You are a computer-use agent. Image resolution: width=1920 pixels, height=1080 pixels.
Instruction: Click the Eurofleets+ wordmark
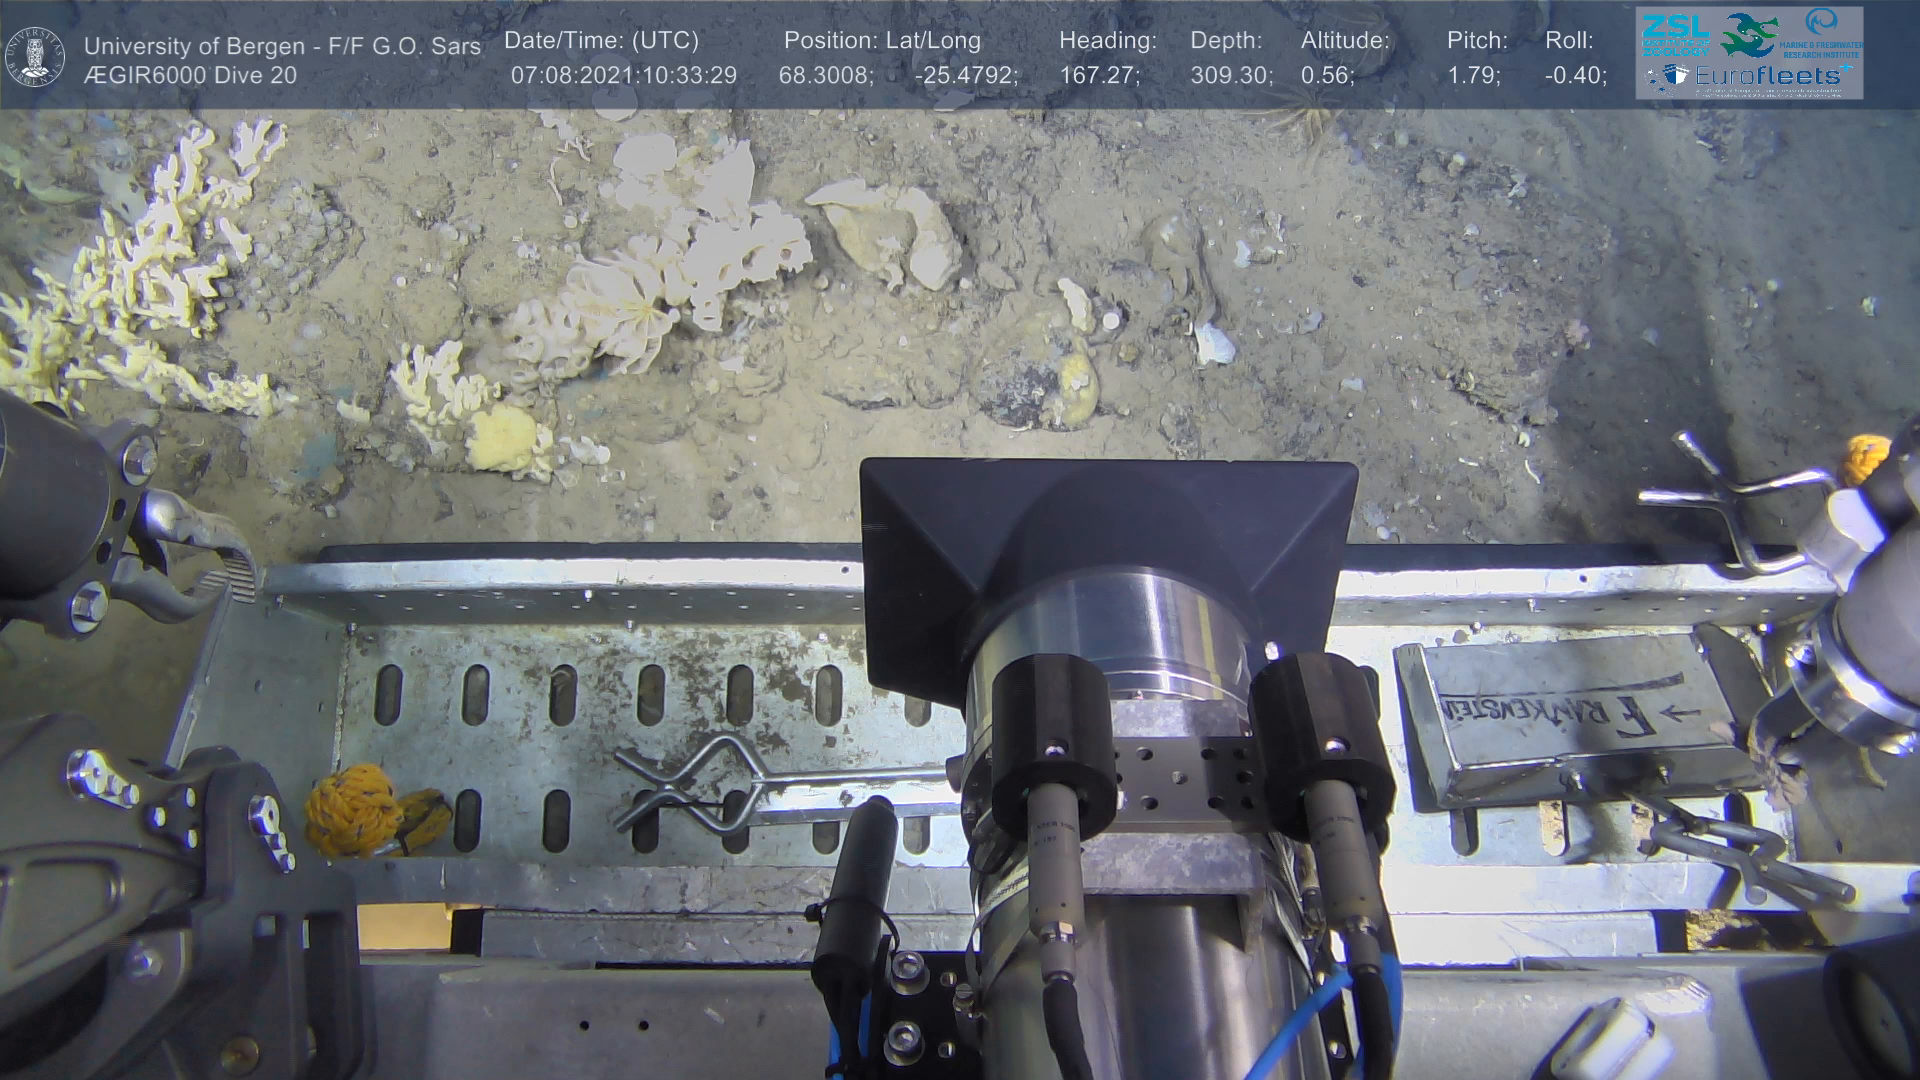point(1768,76)
